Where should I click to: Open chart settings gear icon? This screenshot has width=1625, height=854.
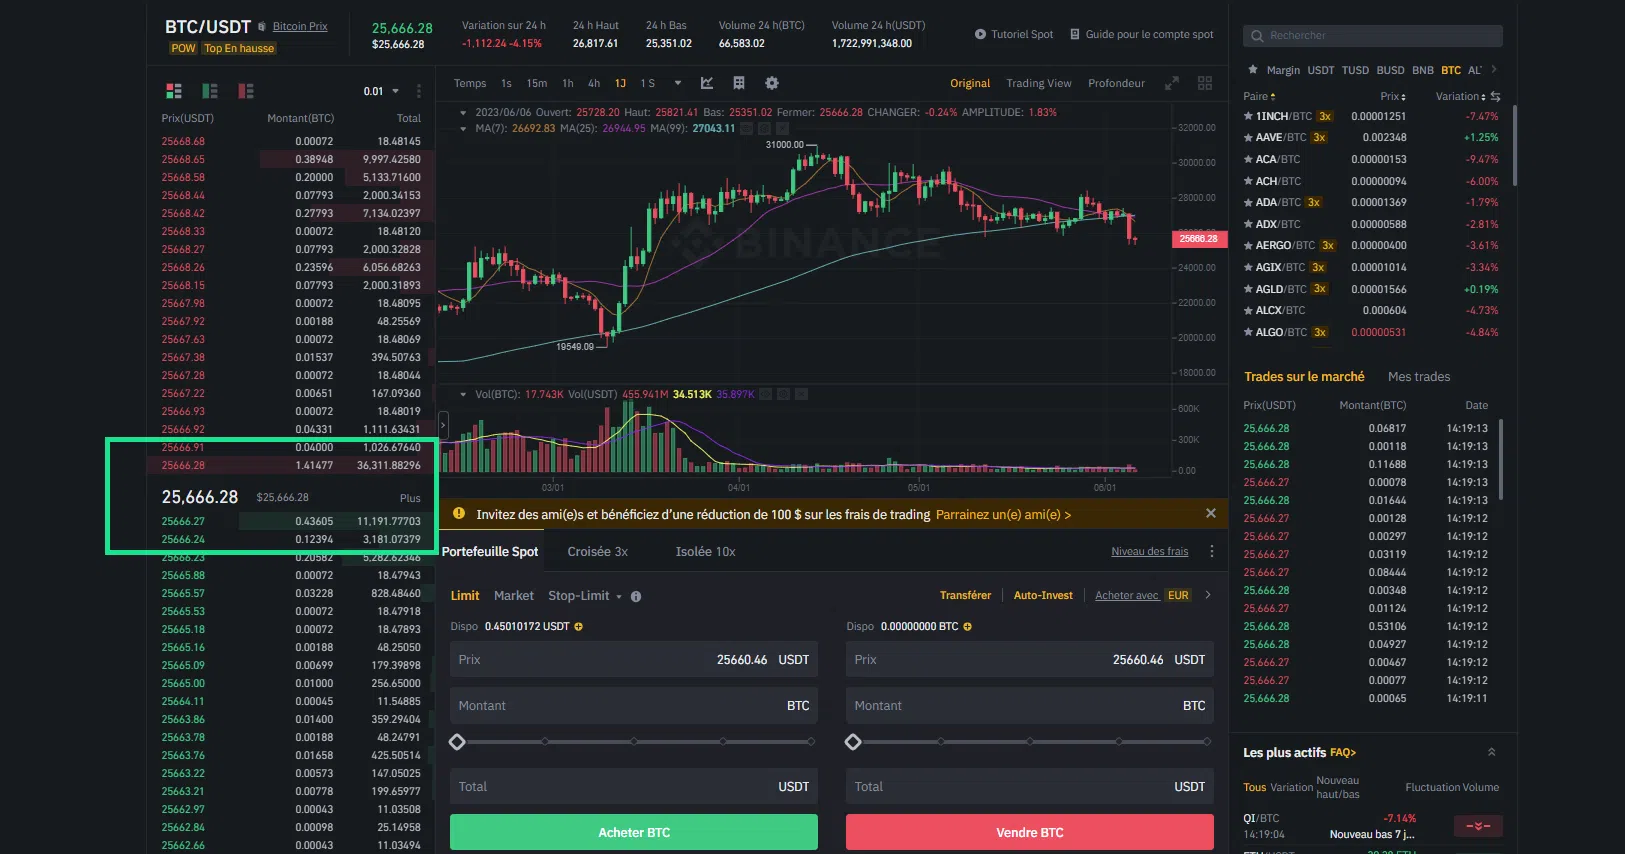click(772, 83)
